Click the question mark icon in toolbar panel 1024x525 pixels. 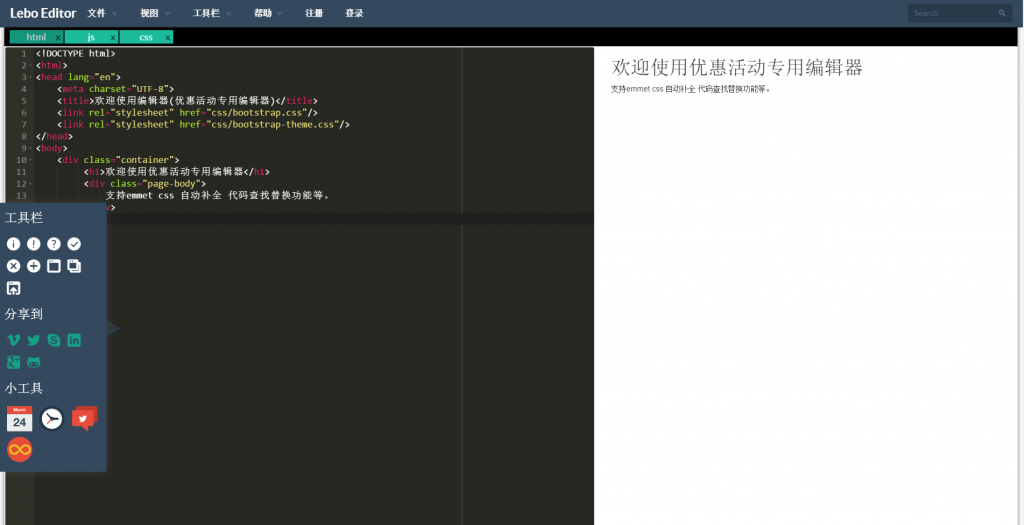tap(54, 244)
